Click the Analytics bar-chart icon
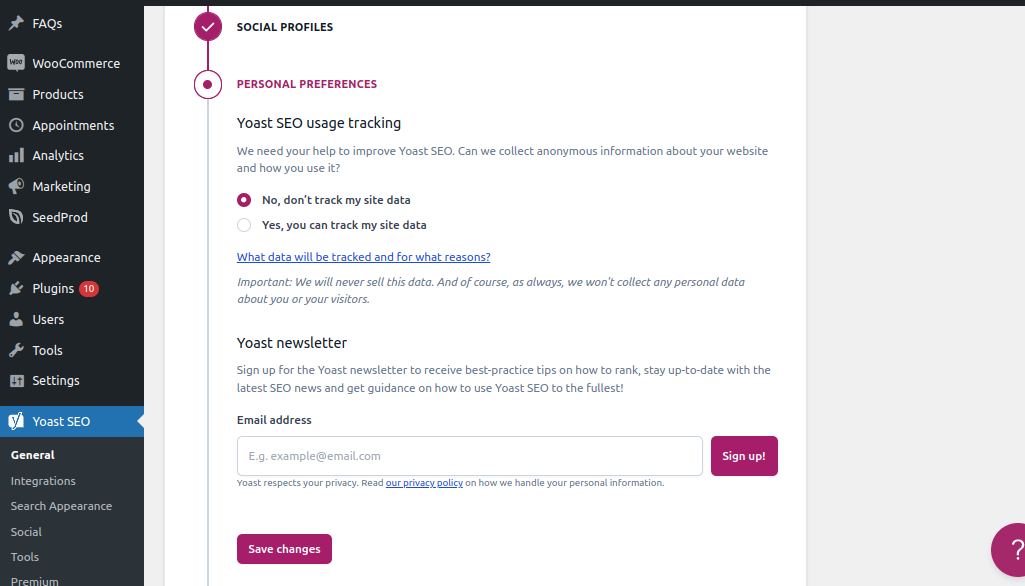 16,155
